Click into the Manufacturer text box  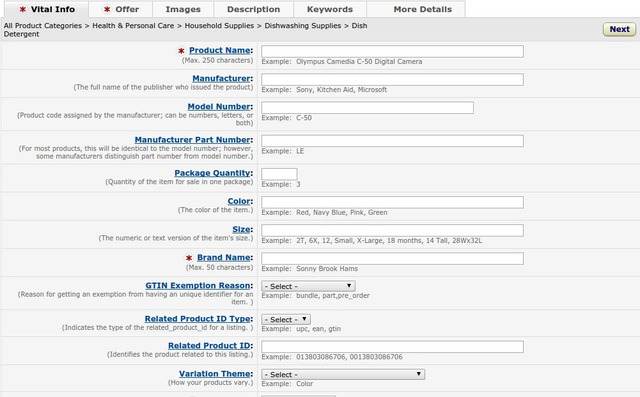pos(392,80)
